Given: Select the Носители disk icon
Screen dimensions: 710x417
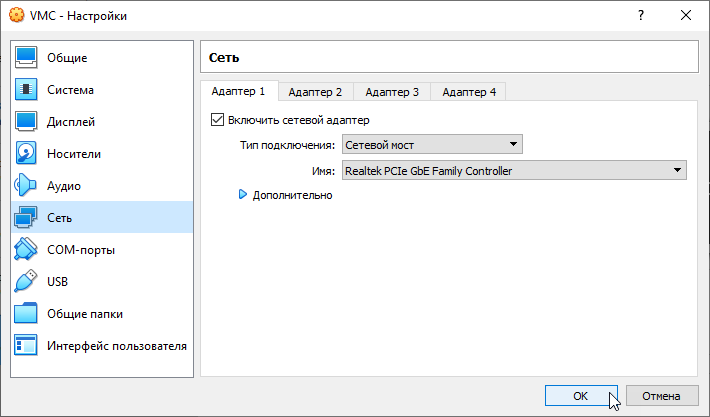Looking at the screenshot, I should pyautogui.click(x=27, y=154).
